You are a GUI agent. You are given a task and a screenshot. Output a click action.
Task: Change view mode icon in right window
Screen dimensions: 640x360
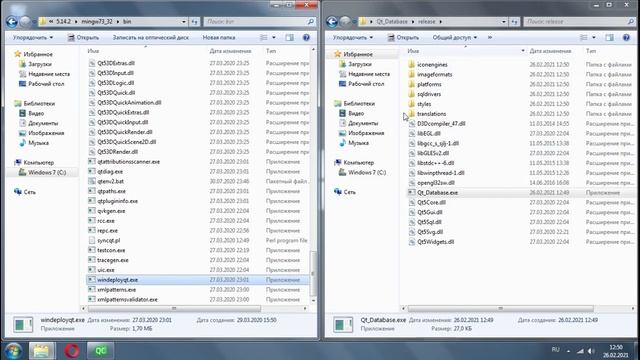tap(584, 38)
